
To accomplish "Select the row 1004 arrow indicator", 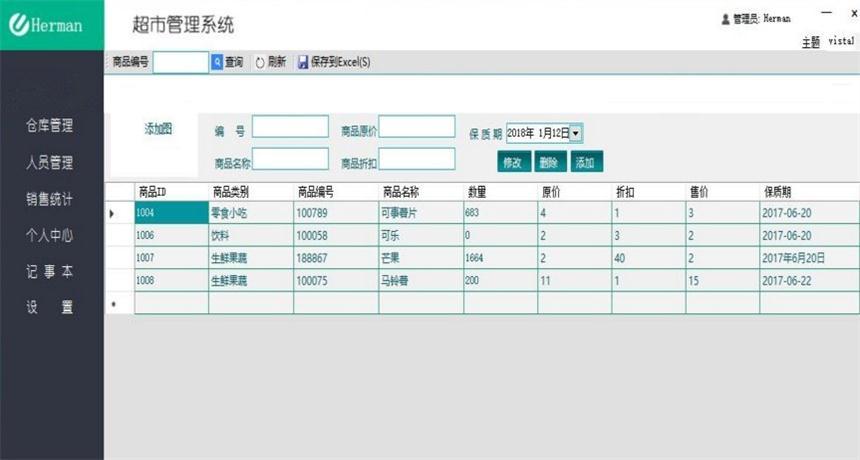I will pos(112,213).
